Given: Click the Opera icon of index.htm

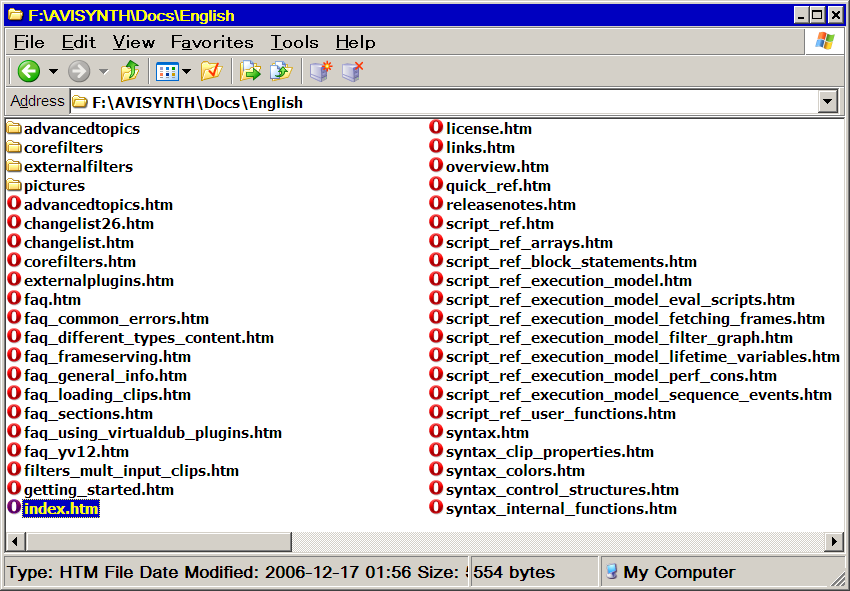Looking at the screenshot, I should (14, 508).
